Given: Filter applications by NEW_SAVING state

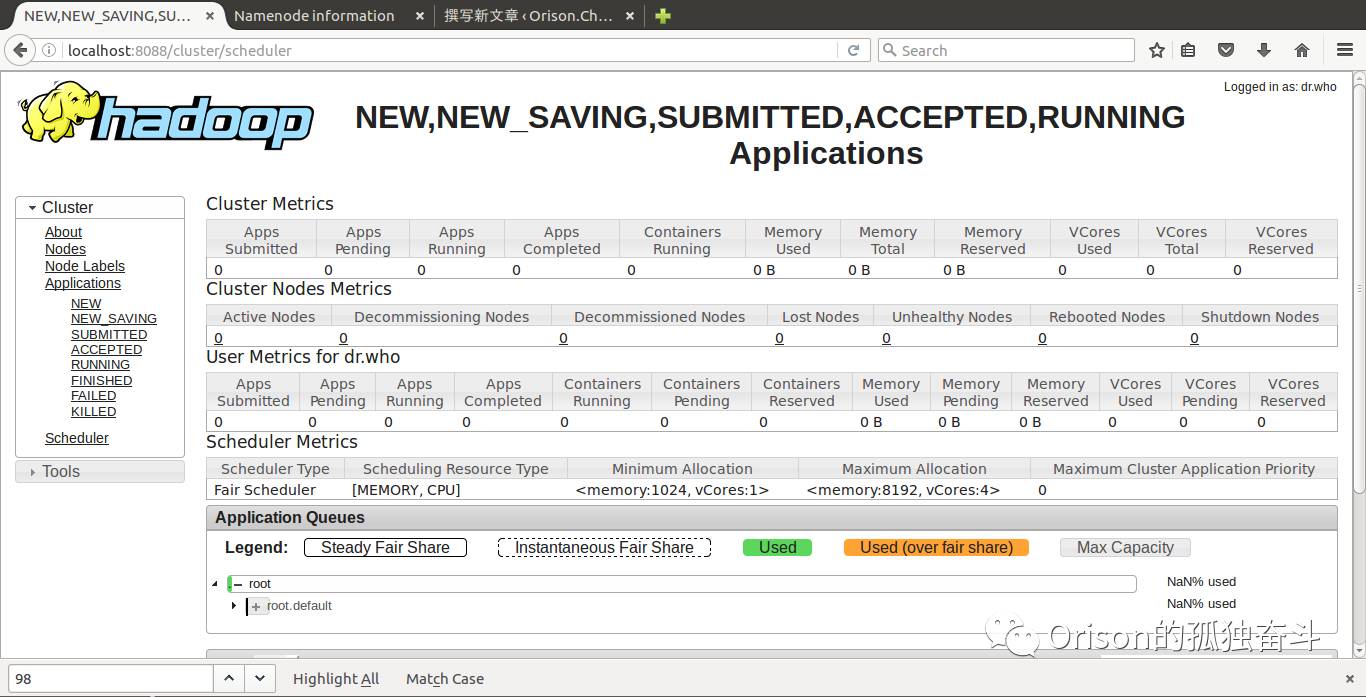Looking at the screenshot, I should (114, 319).
